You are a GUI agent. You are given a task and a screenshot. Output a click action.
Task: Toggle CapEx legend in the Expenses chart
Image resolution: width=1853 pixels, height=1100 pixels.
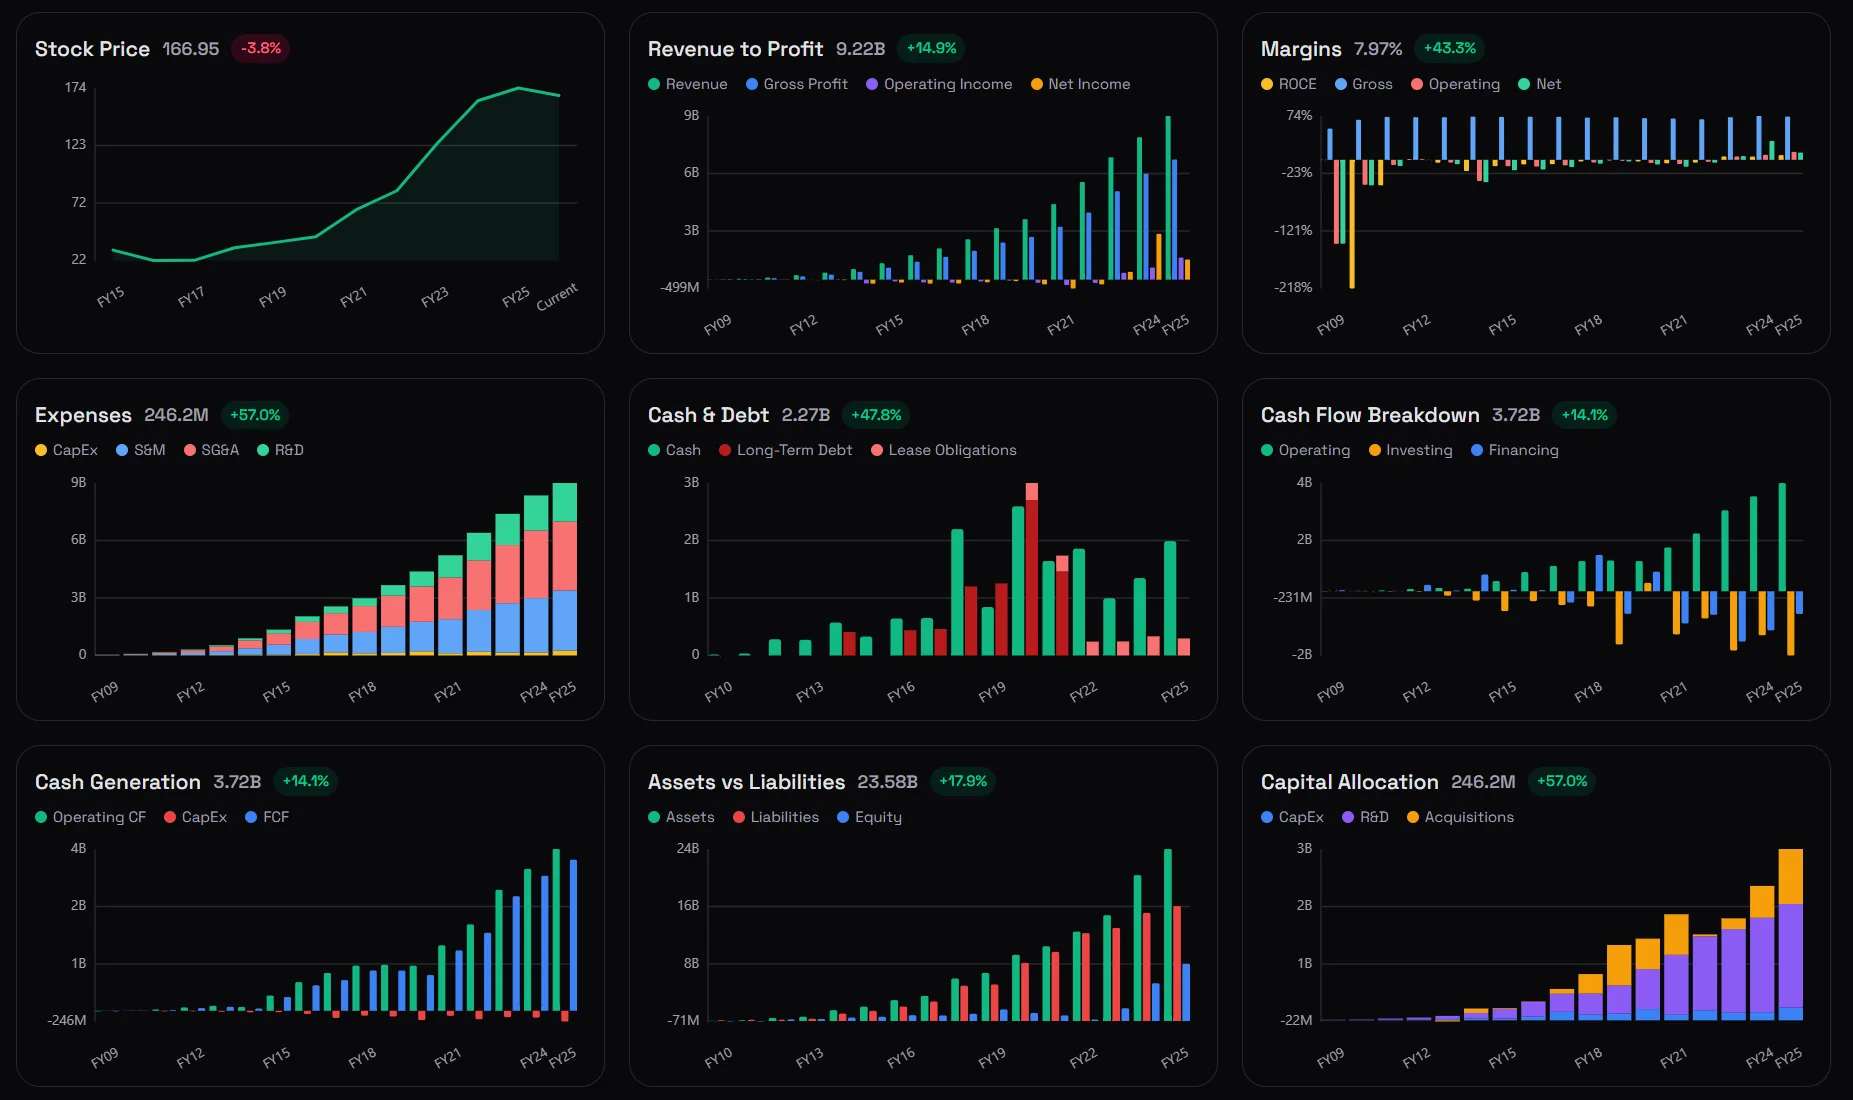(x=67, y=450)
